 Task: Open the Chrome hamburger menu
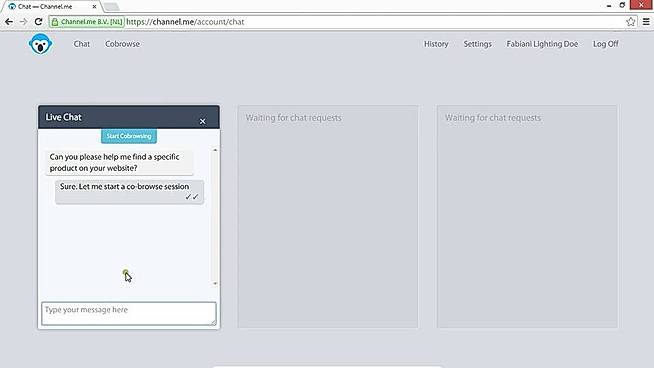(646, 22)
